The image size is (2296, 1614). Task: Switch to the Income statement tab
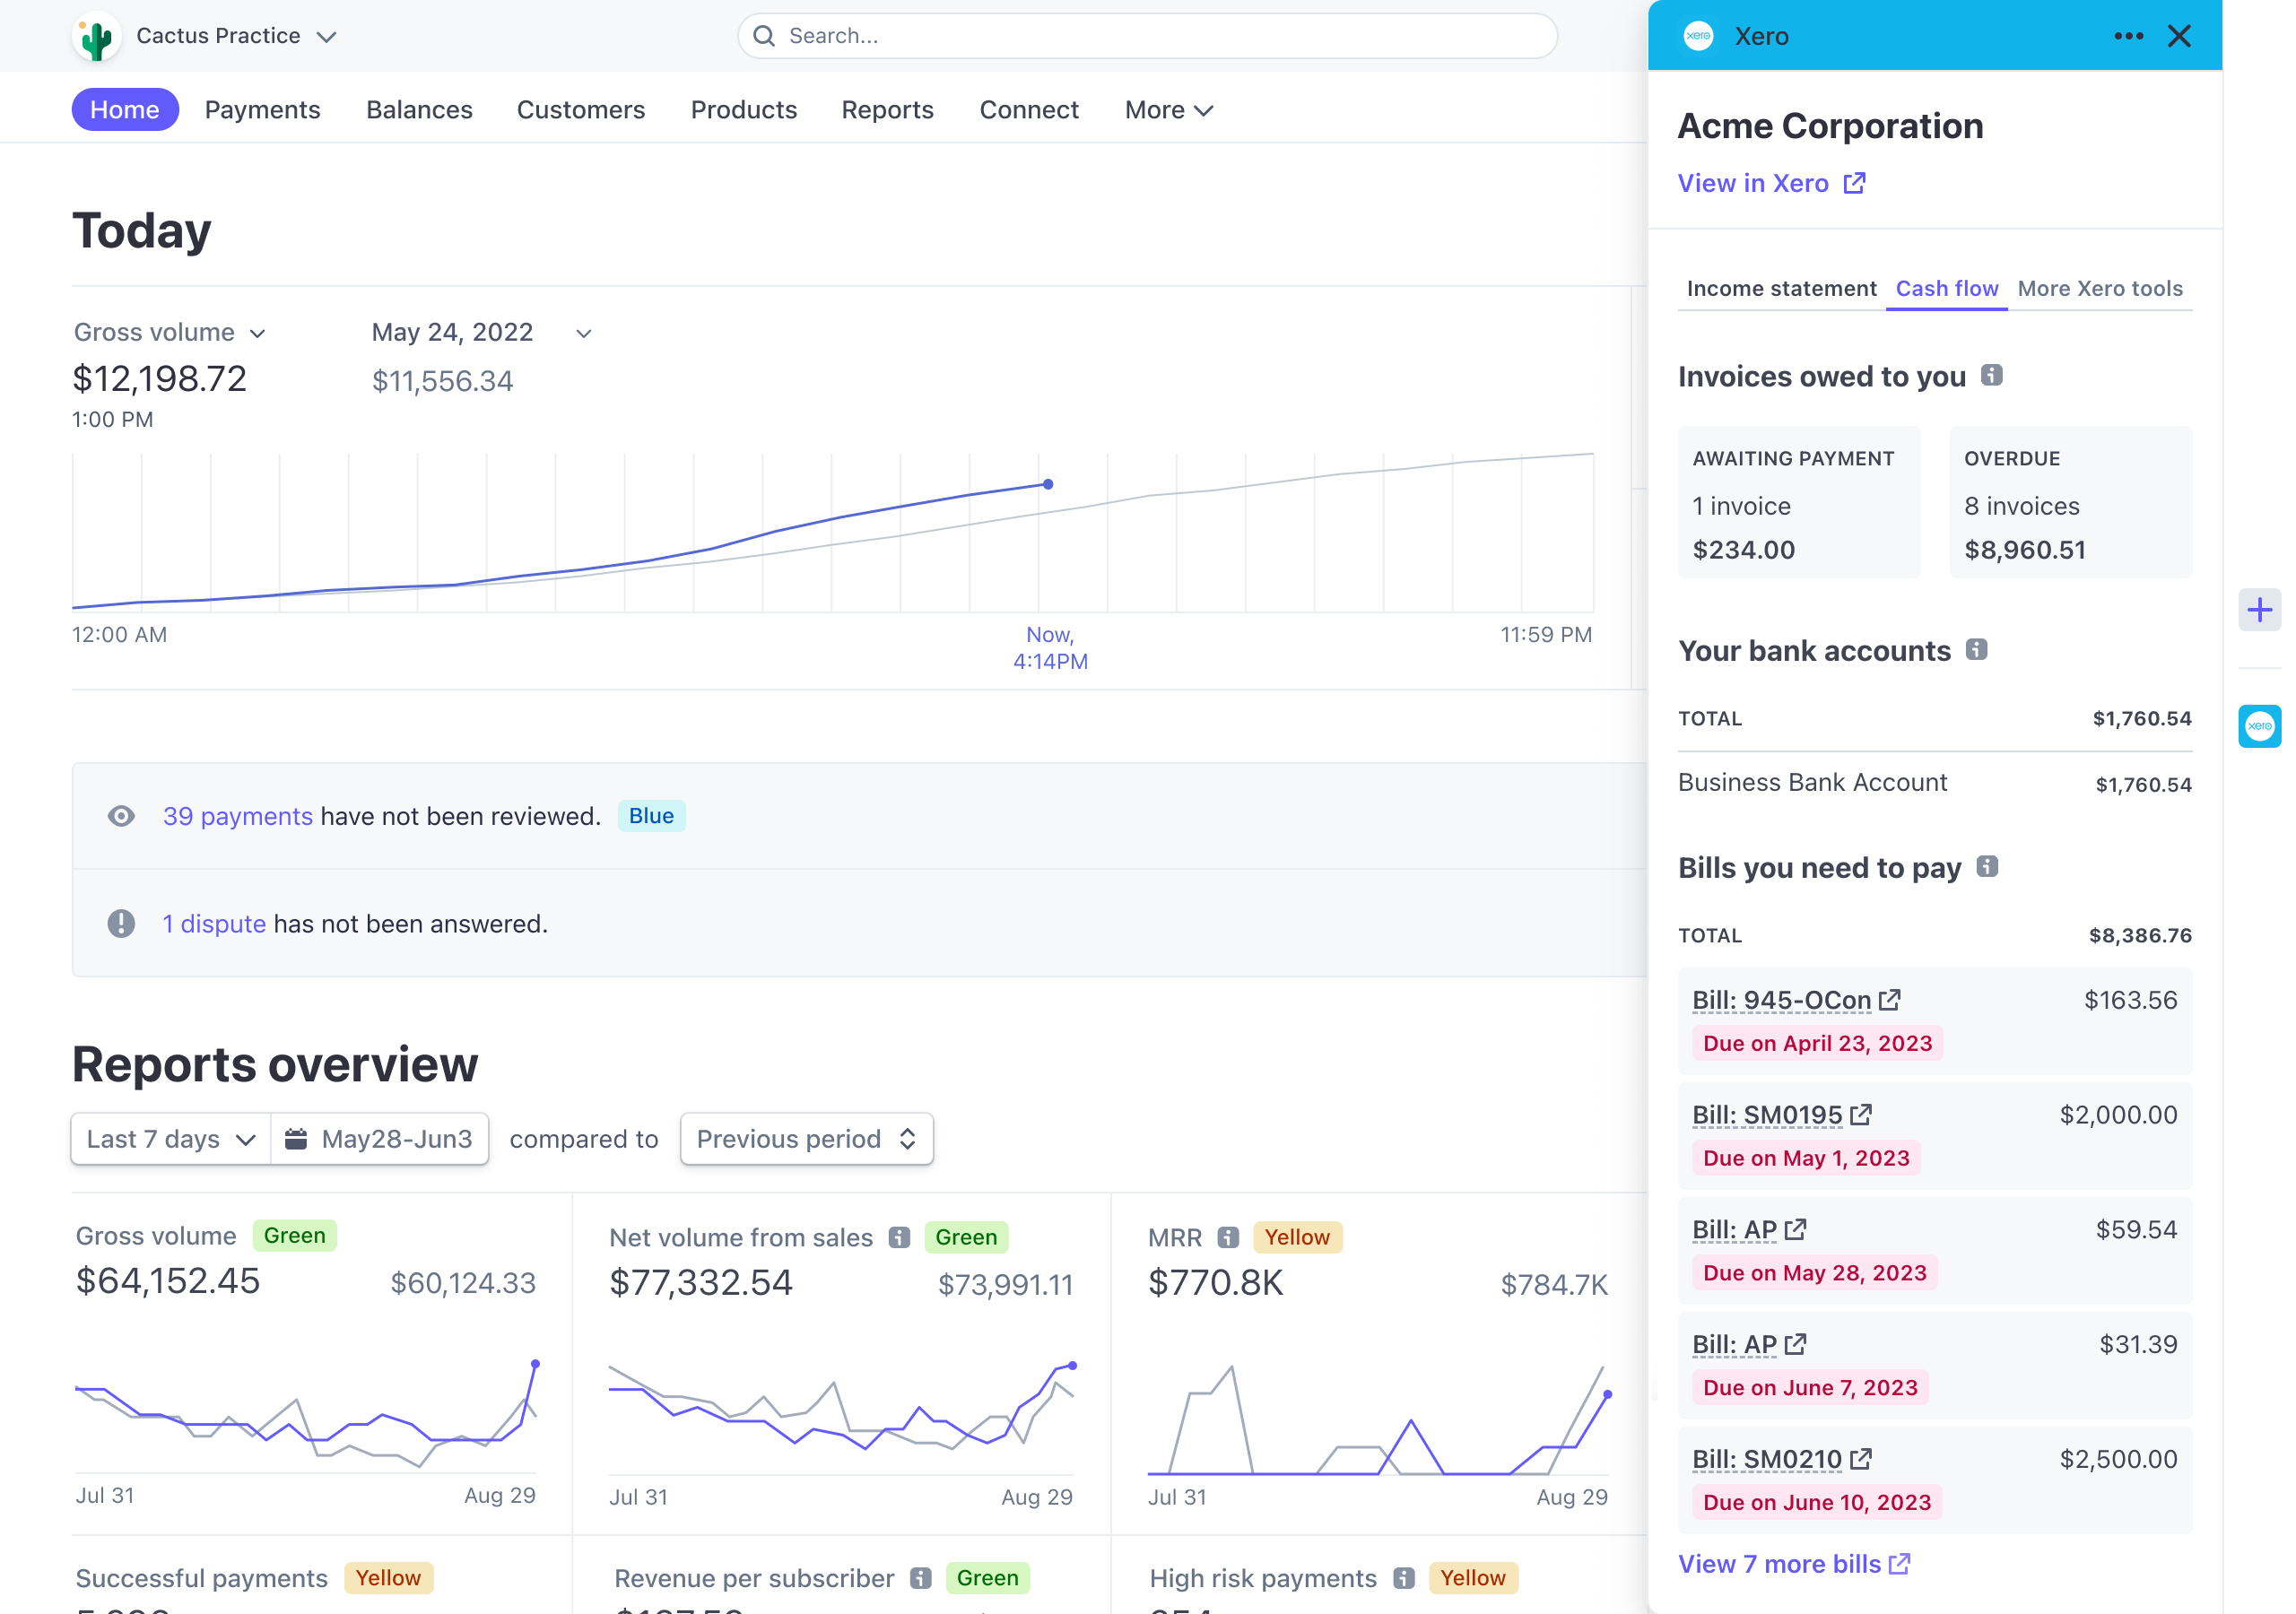click(x=1781, y=288)
